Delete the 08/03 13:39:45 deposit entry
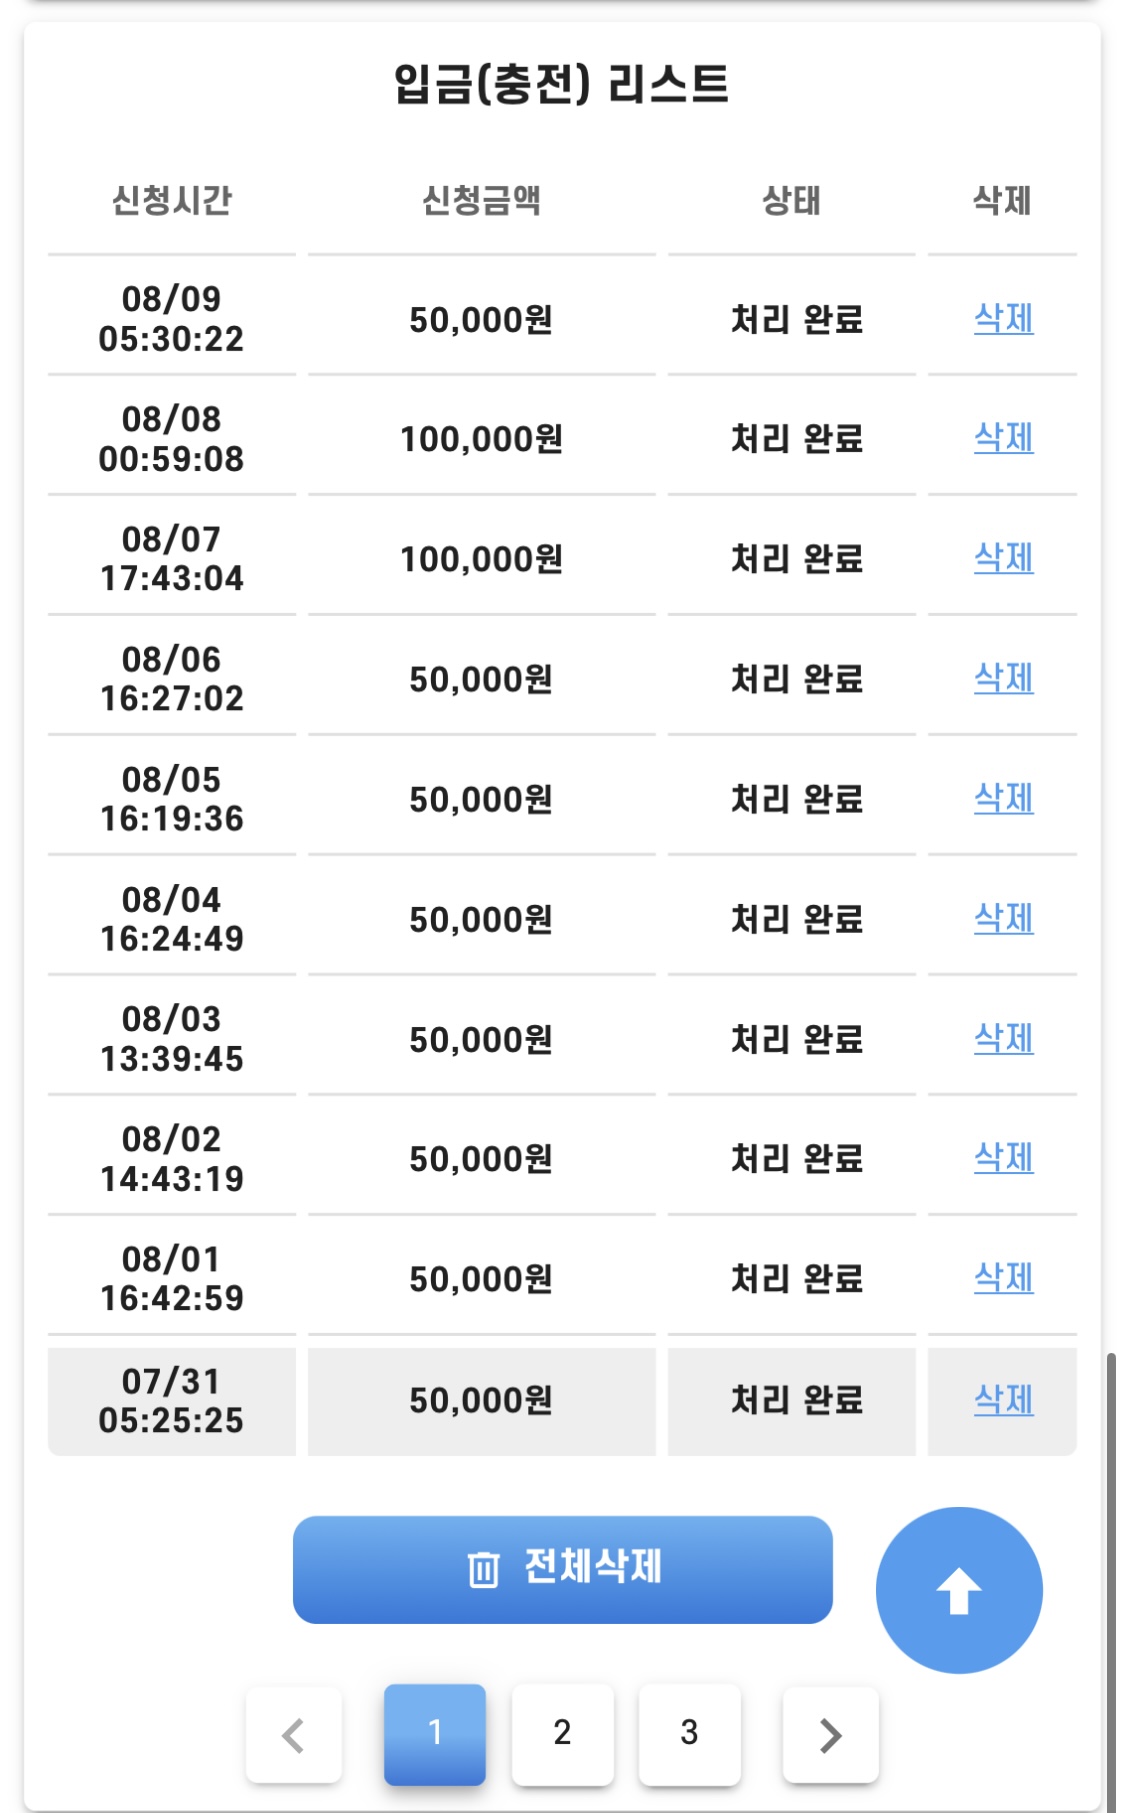Image resolution: width=1125 pixels, height=1813 pixels. coord(1003,1039)
